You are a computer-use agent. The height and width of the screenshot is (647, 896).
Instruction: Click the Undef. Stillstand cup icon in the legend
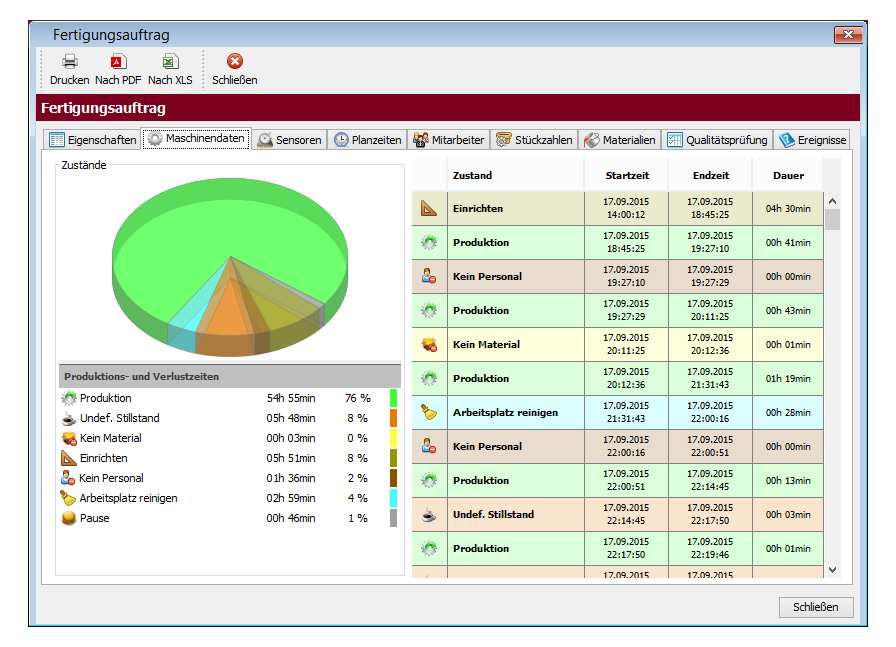pyautogui.click(x=69, y=418)
